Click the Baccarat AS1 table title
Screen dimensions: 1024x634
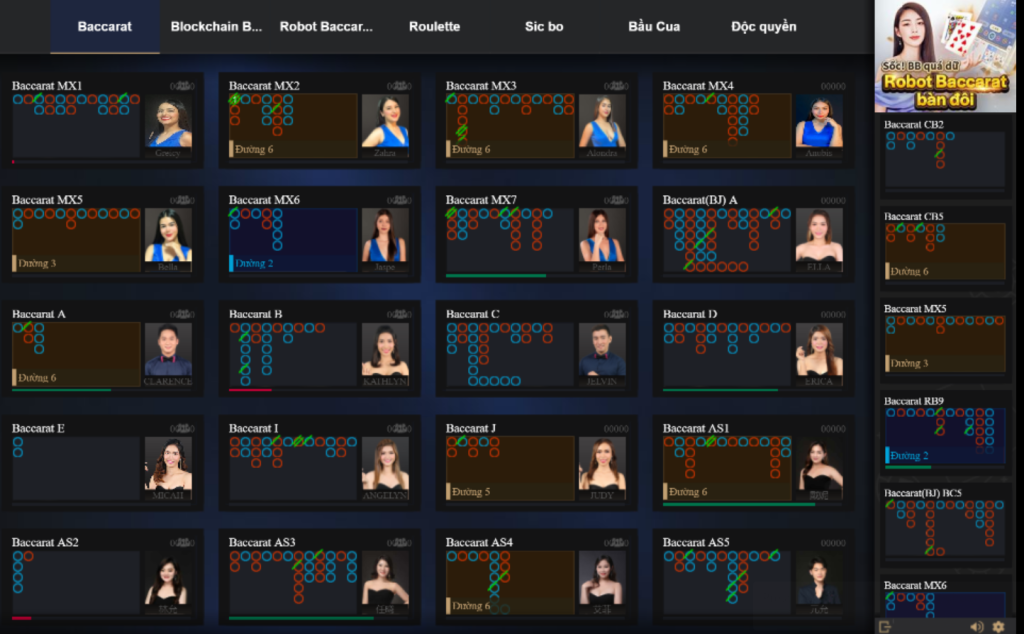pos(696,429)
